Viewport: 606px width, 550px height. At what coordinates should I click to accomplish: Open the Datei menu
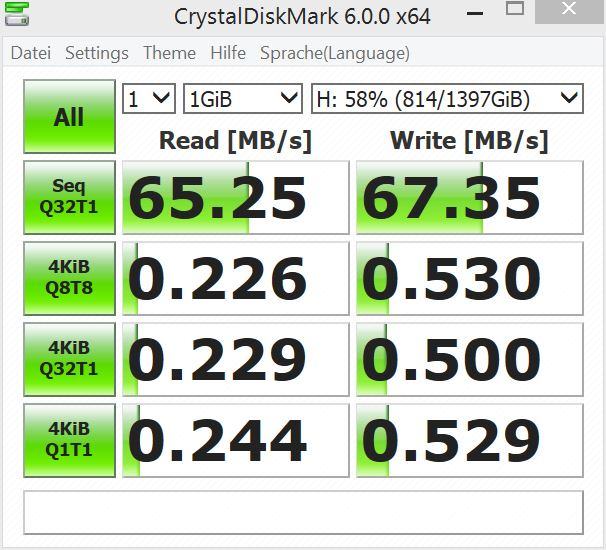click(31, 53)
